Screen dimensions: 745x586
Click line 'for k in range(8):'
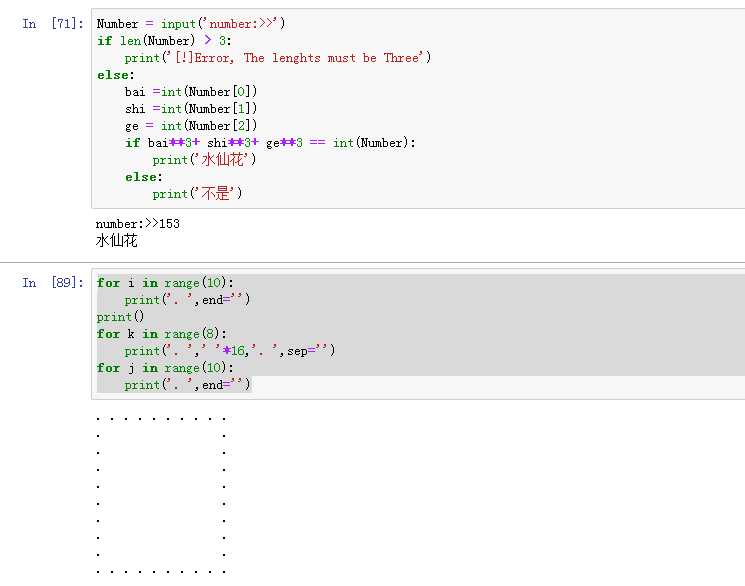162,334
